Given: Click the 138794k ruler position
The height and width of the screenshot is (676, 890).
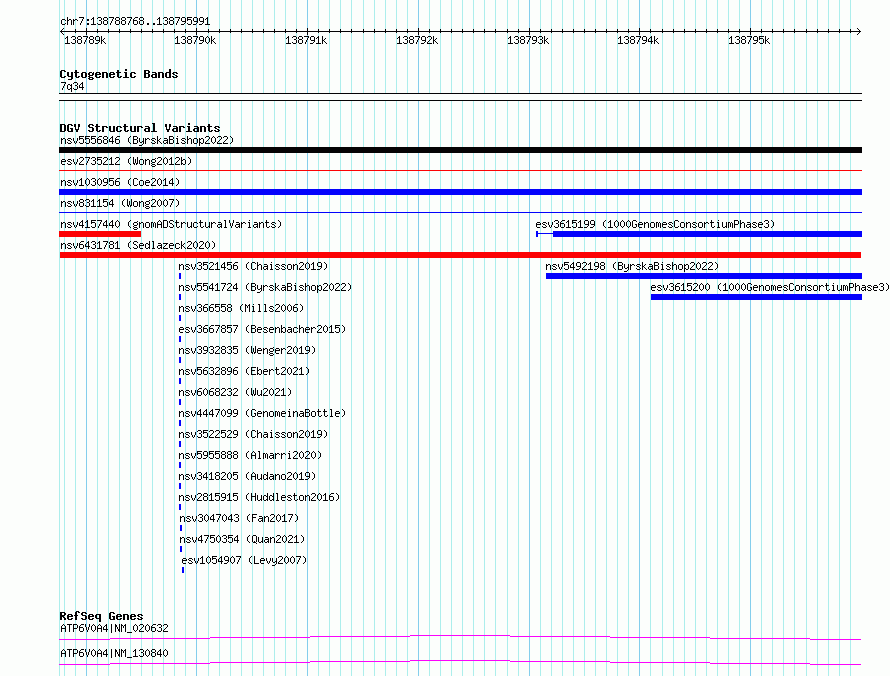Looking at the screenshot, I should (638, 40).
